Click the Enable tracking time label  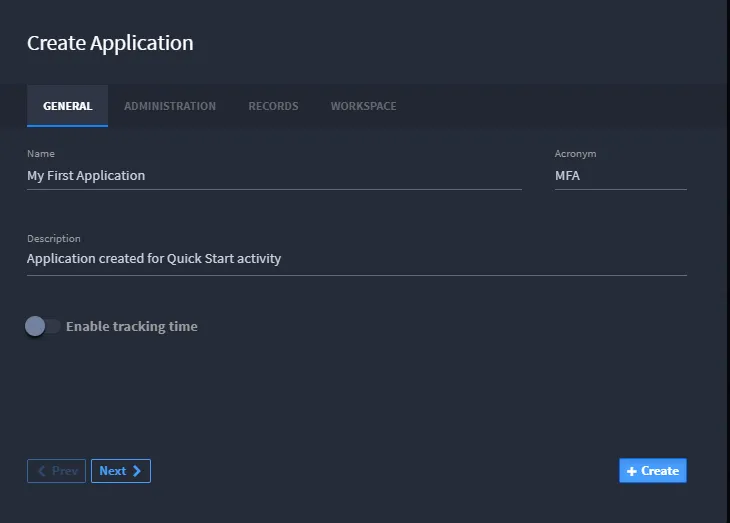pos(132,326)
